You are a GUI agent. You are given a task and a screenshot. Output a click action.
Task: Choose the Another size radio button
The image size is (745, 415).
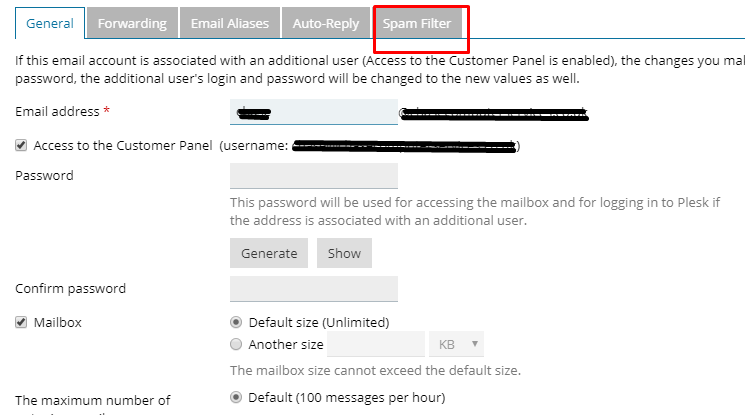236,345
